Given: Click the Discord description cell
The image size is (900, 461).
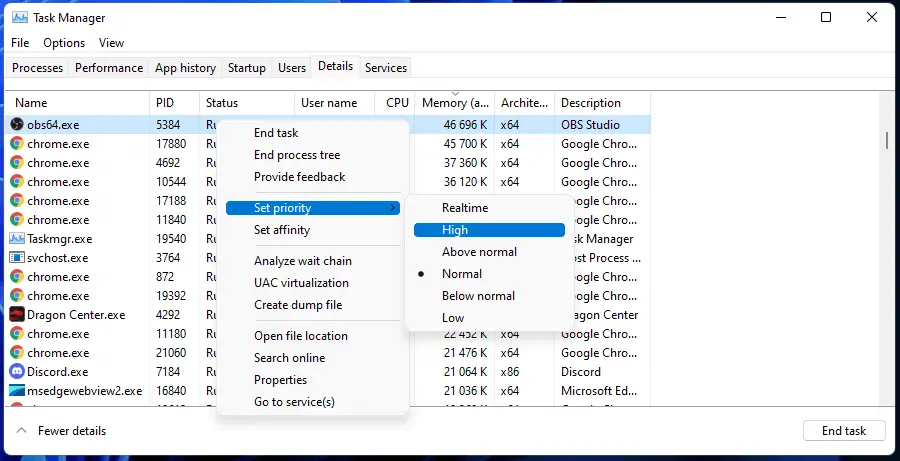Looking at the screenshot, I should (x=581, y=371).
